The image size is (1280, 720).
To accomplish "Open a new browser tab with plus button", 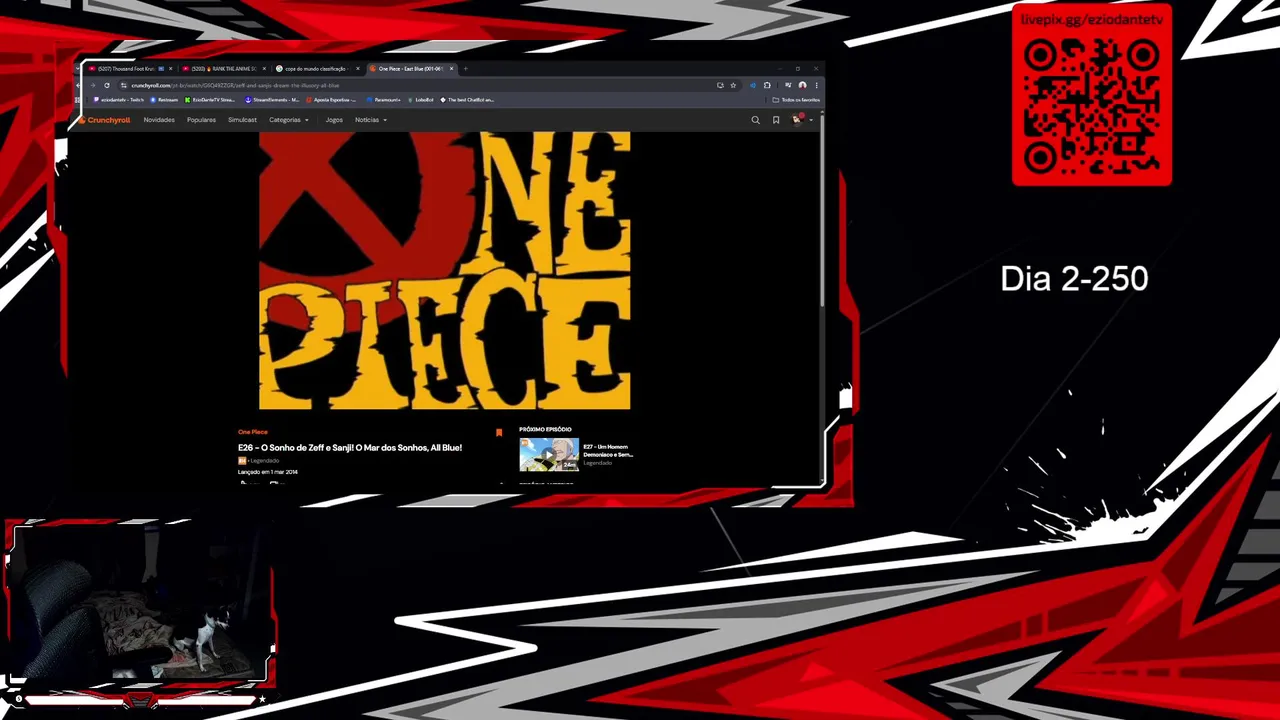I will [465, 69].
